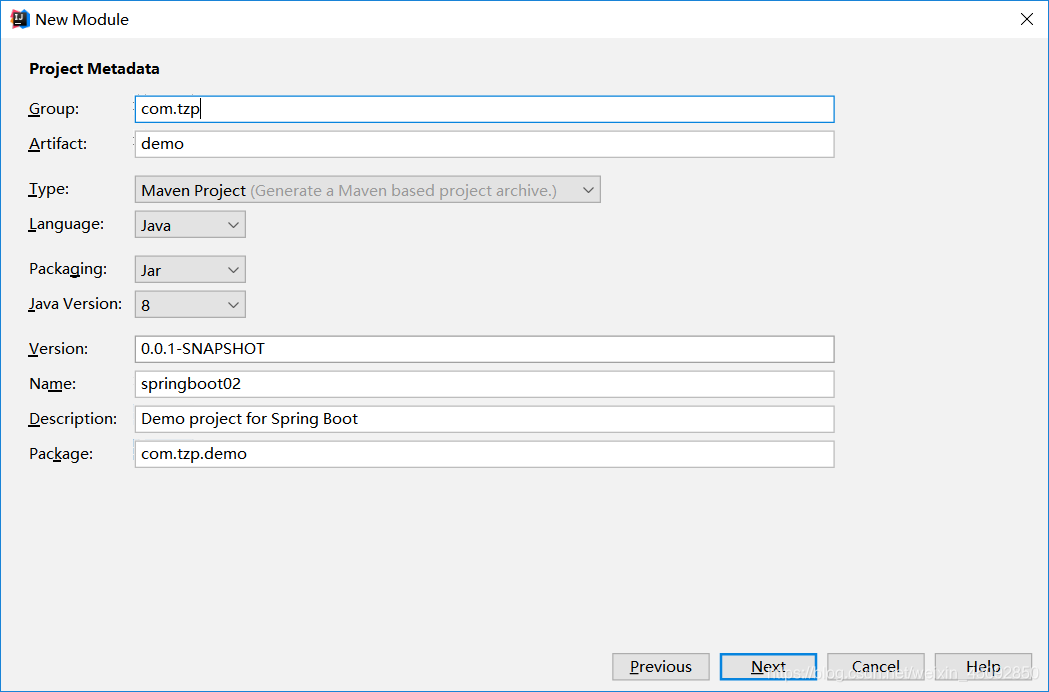Click the Package label

(x=61, y=454)
